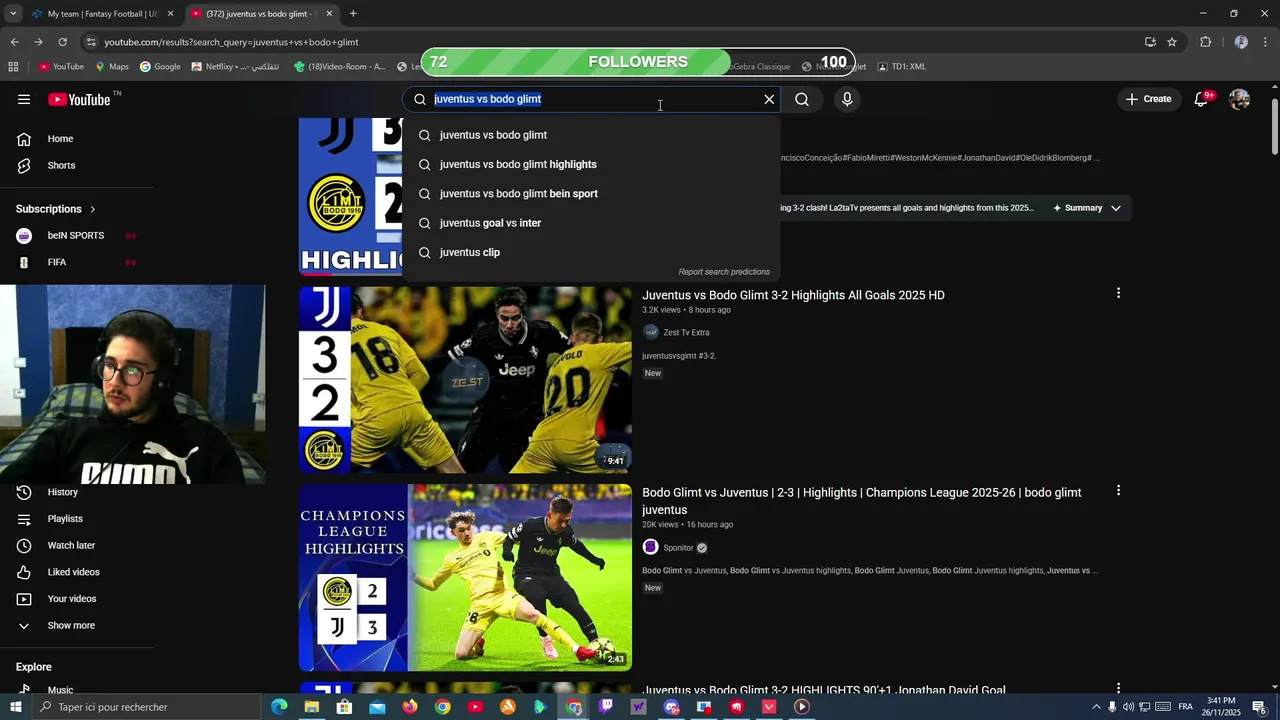Click the browser address bar URL
This screenshot has width=1280, height=720.
click(x=231, y=42)
